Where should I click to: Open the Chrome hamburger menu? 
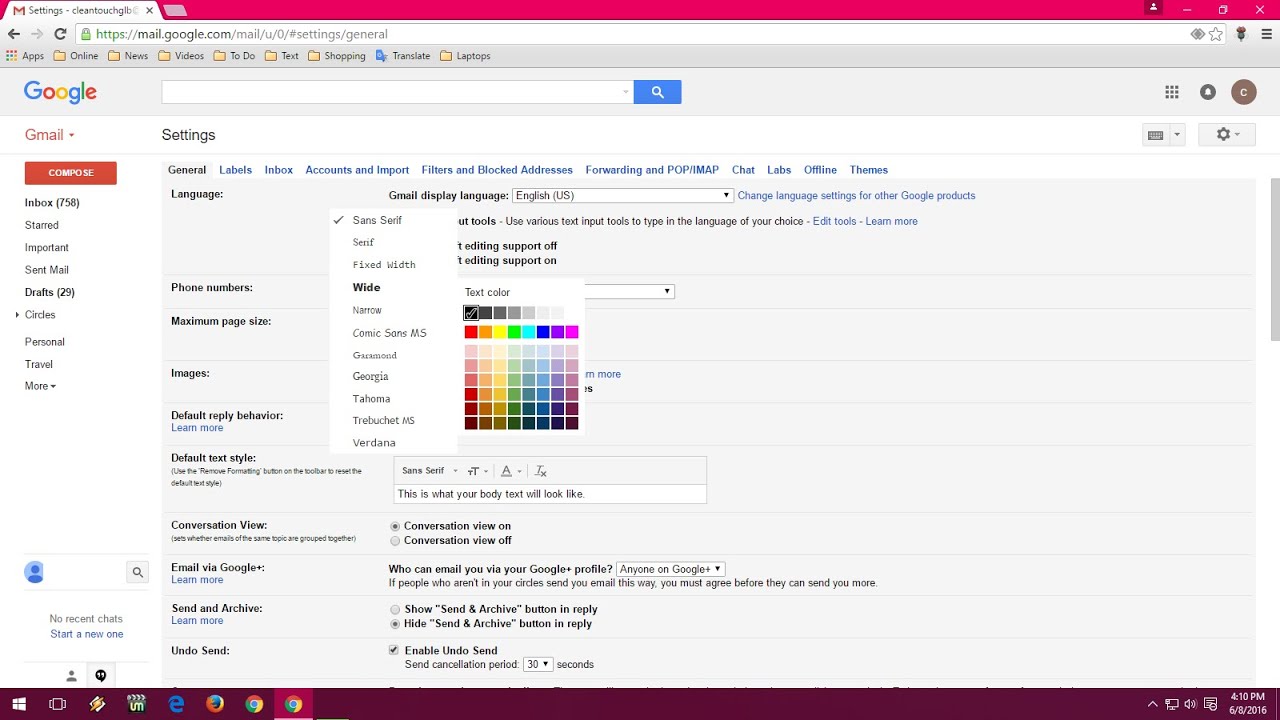click(x=1266, y=34)
